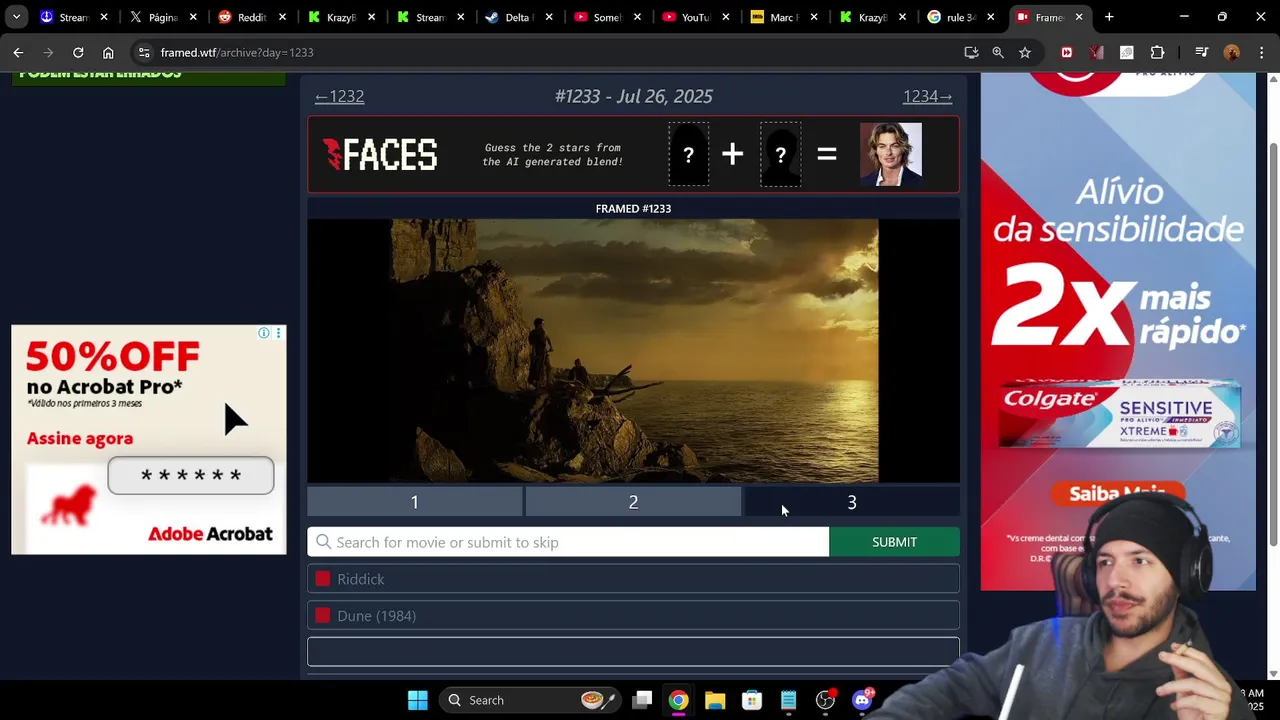Go back using the browser back arrow

[x=18, y=52]
